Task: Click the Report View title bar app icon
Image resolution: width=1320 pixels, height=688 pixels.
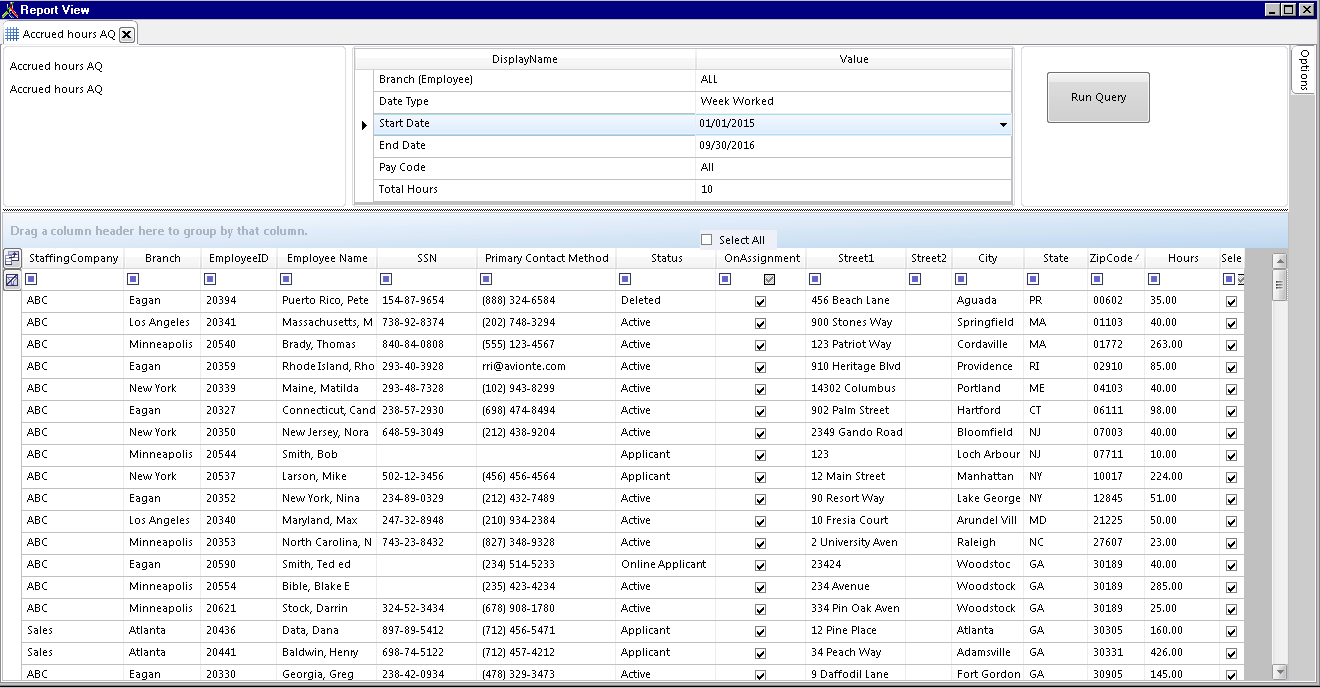Action: (9, 9)
